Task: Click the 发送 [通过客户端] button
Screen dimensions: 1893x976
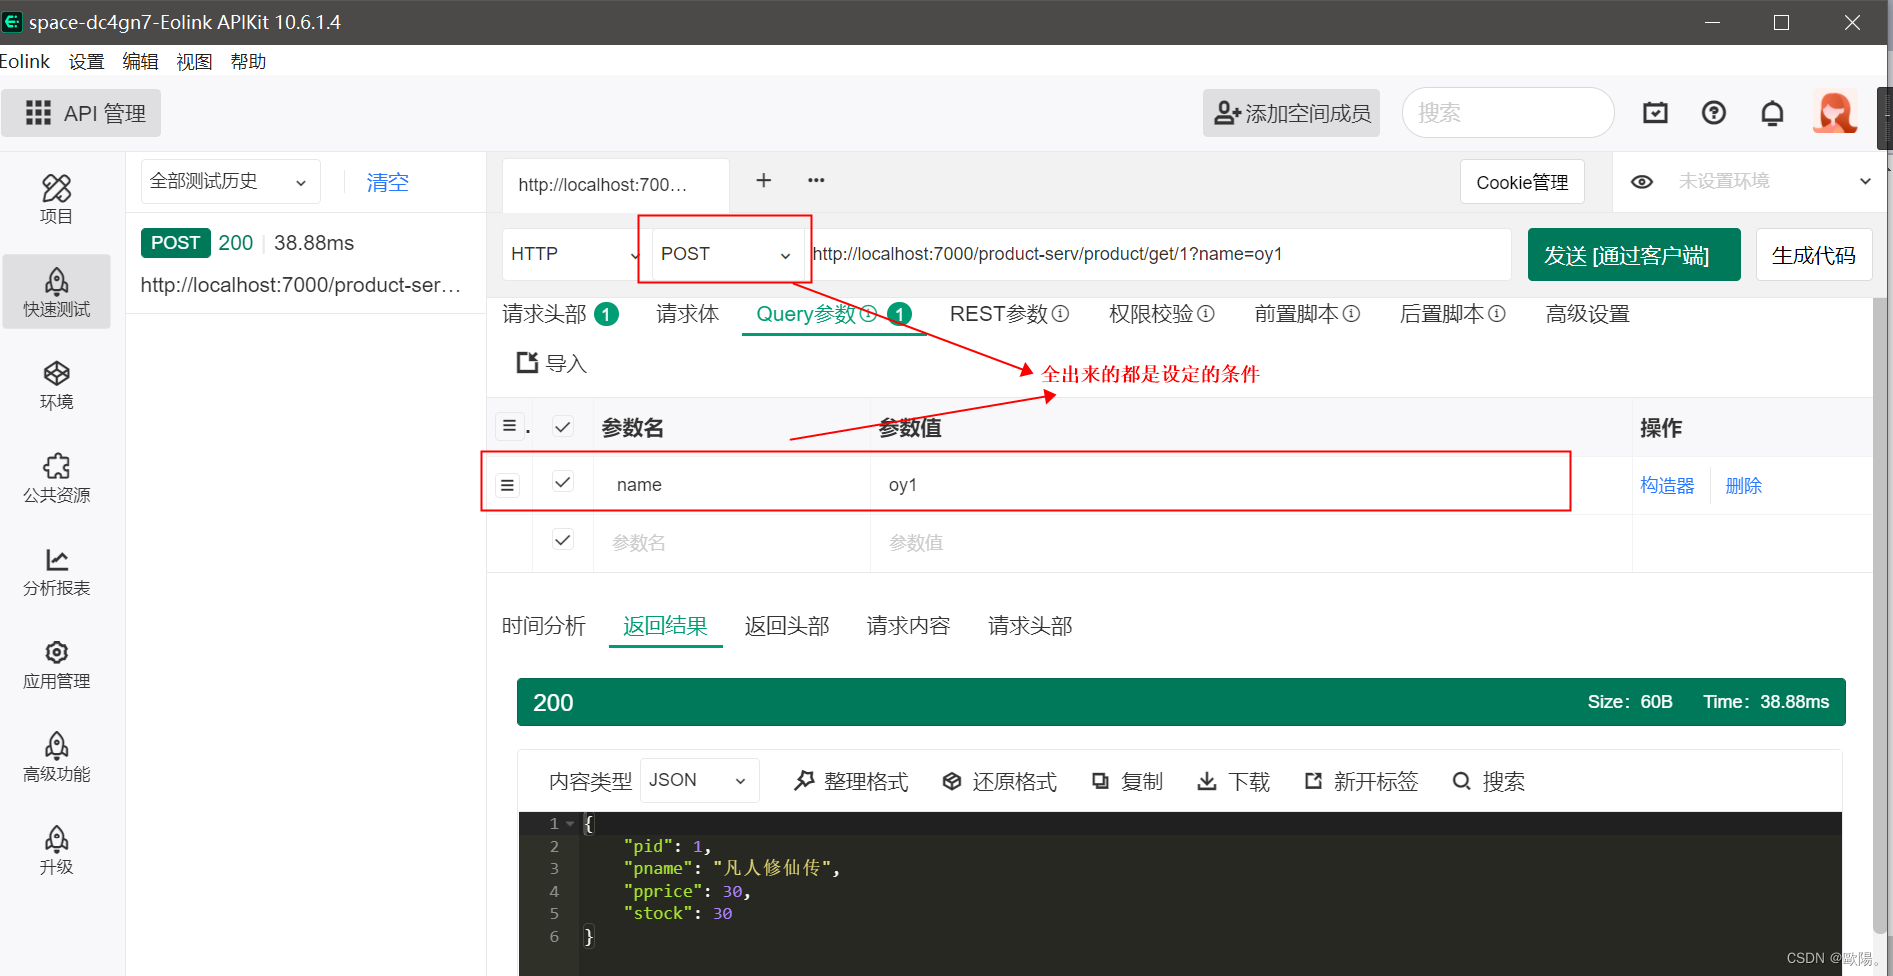Action: tap(1633, 254)
